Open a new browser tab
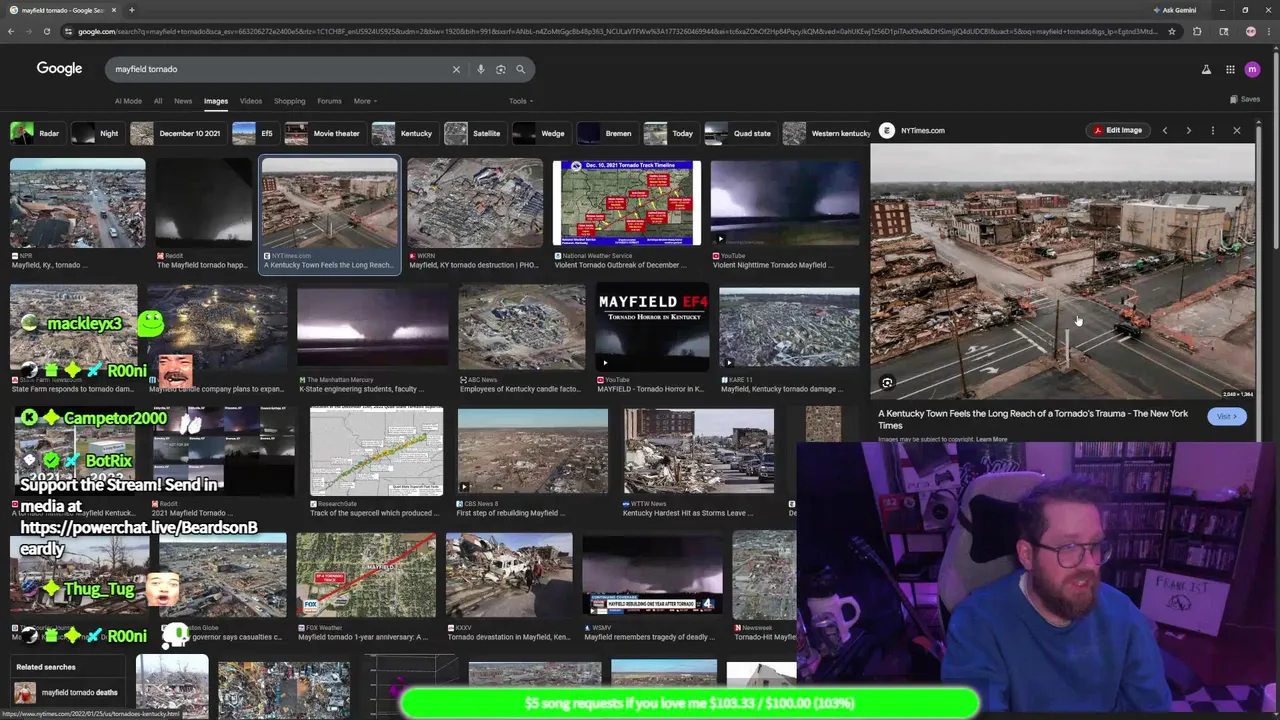This screenshot has width=1280, height=720. point(131,10)
